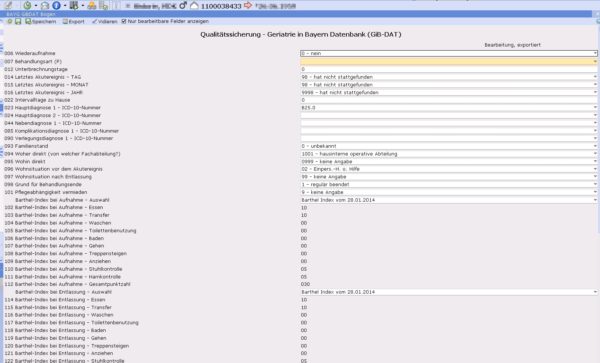Open the Grund für Behandlungsende dropdown
Screen dimensions: 600x363
click(x=448, y=184)
